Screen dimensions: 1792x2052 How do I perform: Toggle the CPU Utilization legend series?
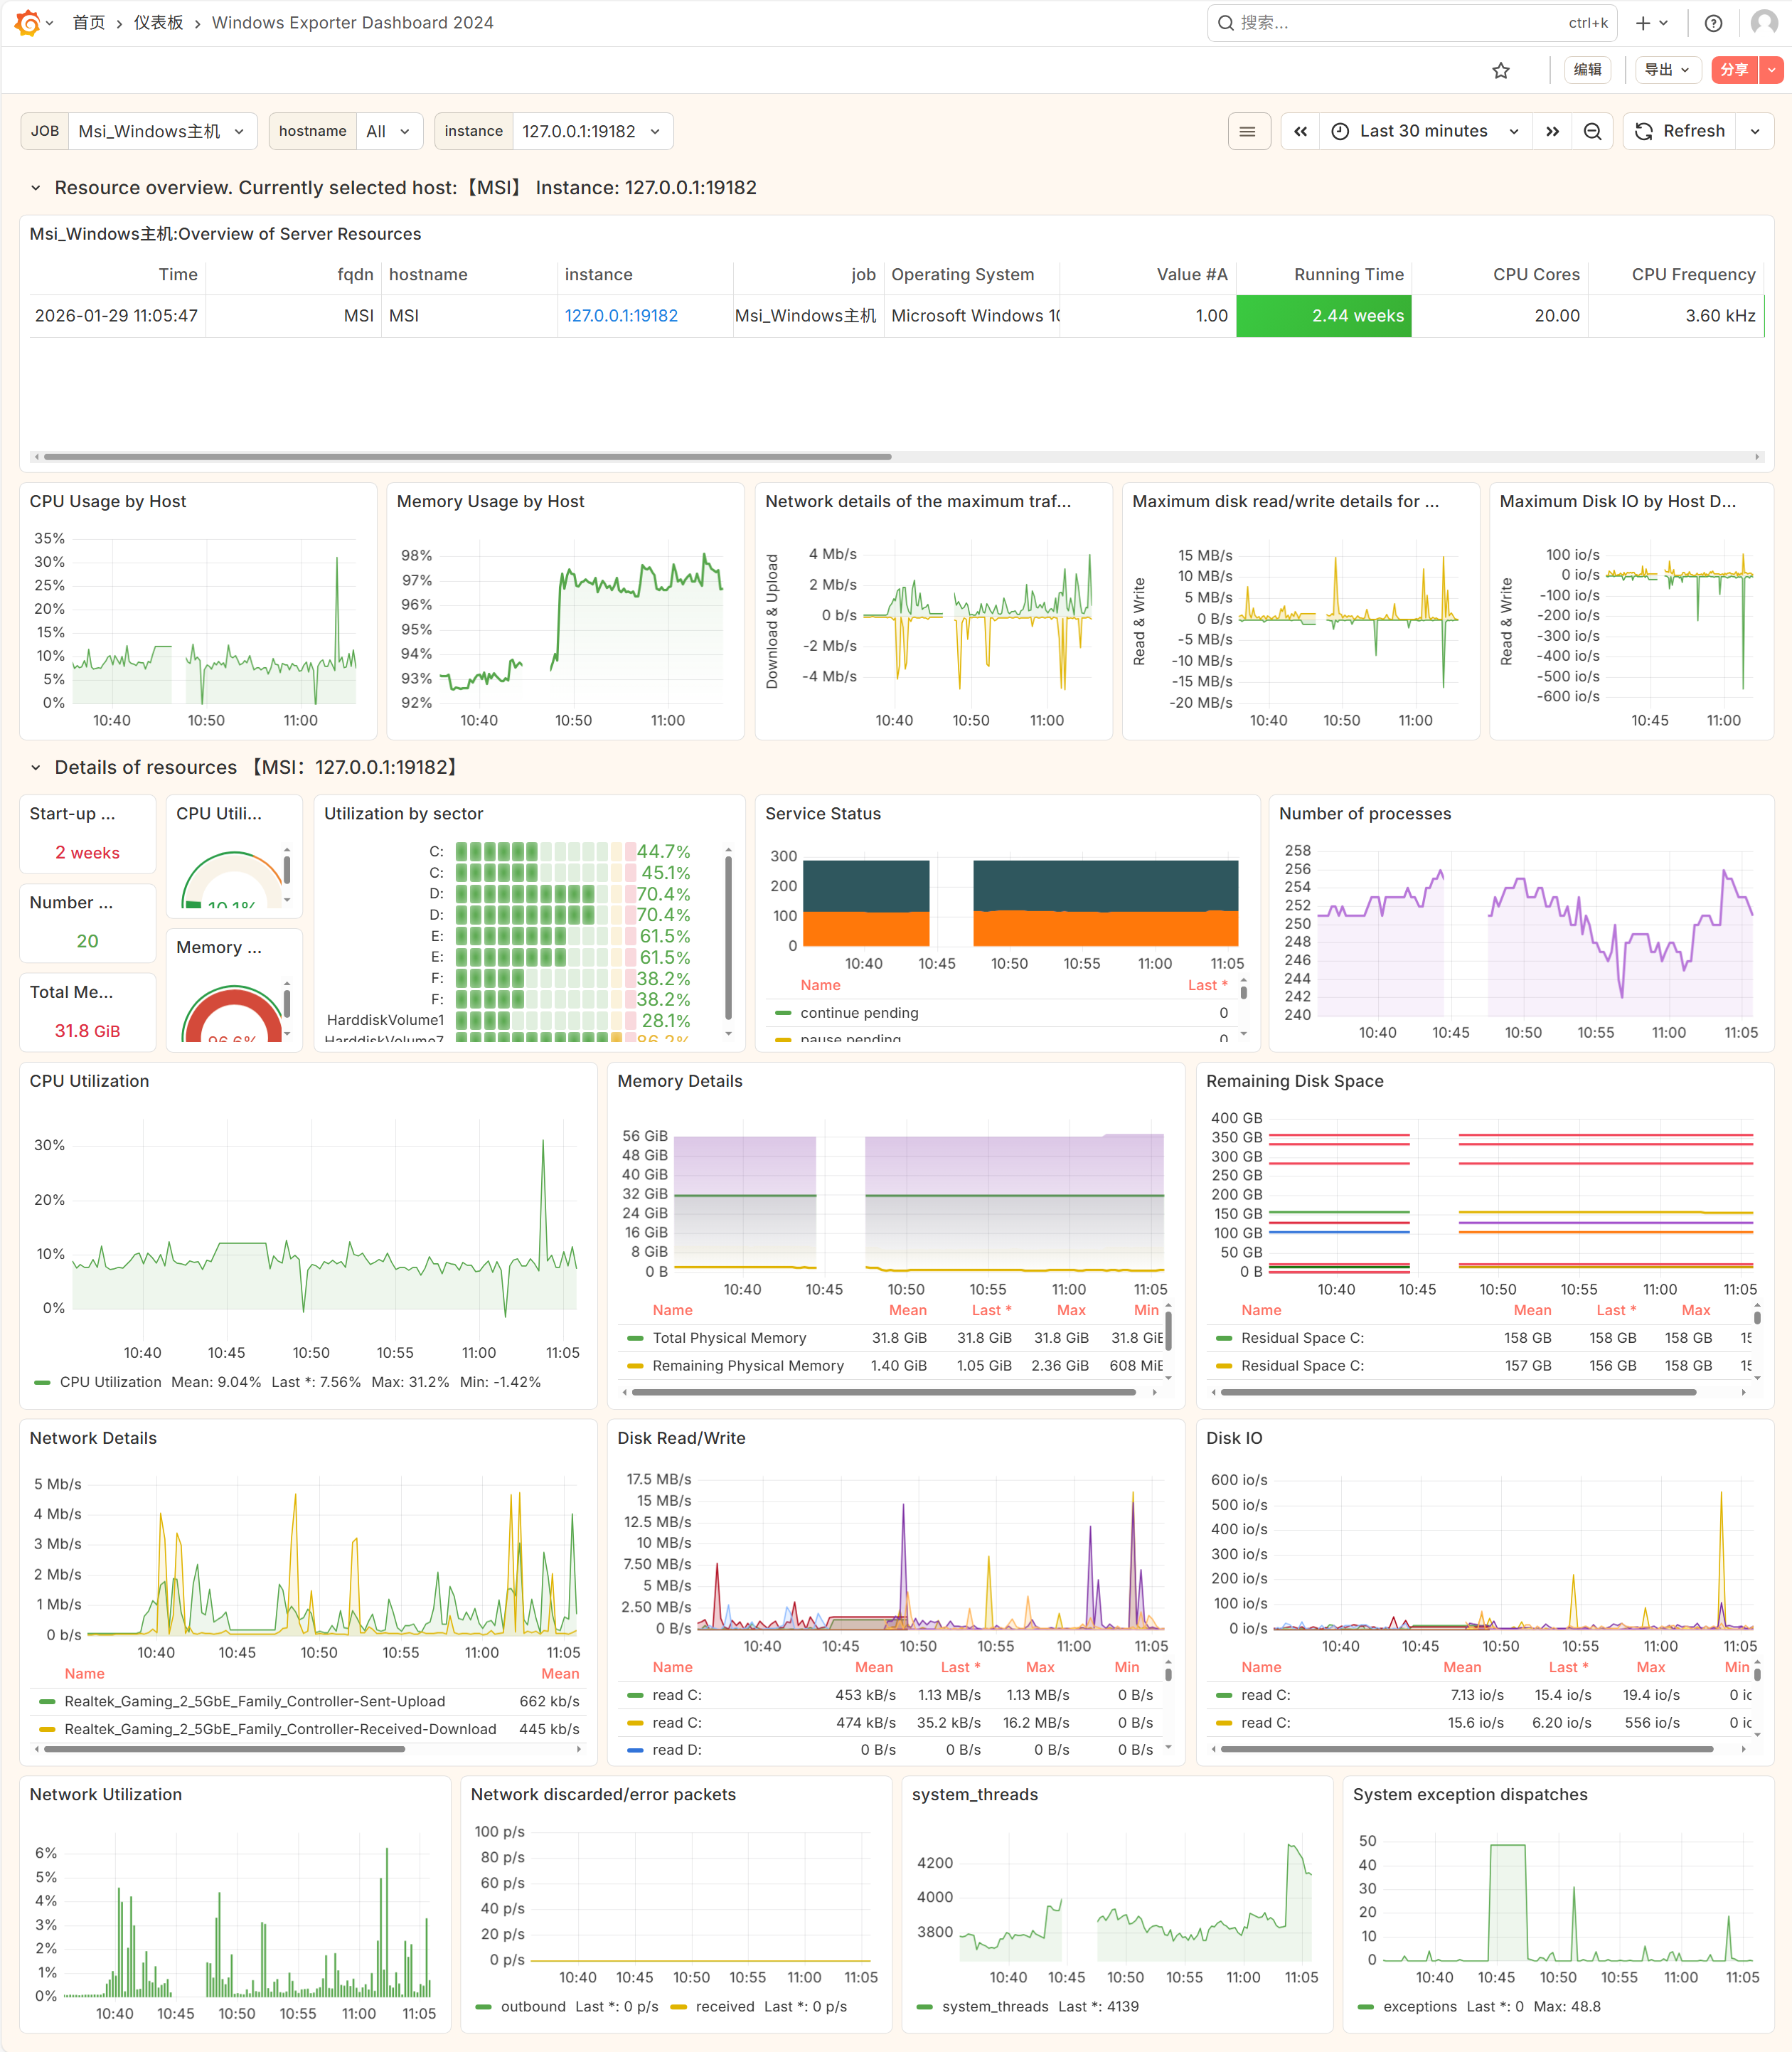click(110, 1382)
